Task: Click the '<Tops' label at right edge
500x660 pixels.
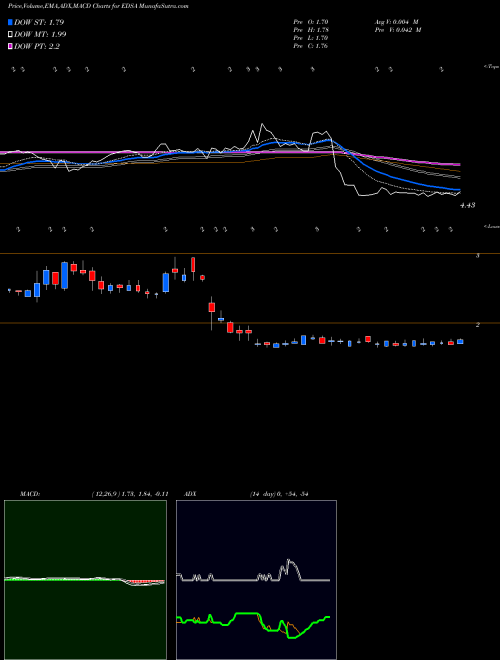Action: point(492,67)
